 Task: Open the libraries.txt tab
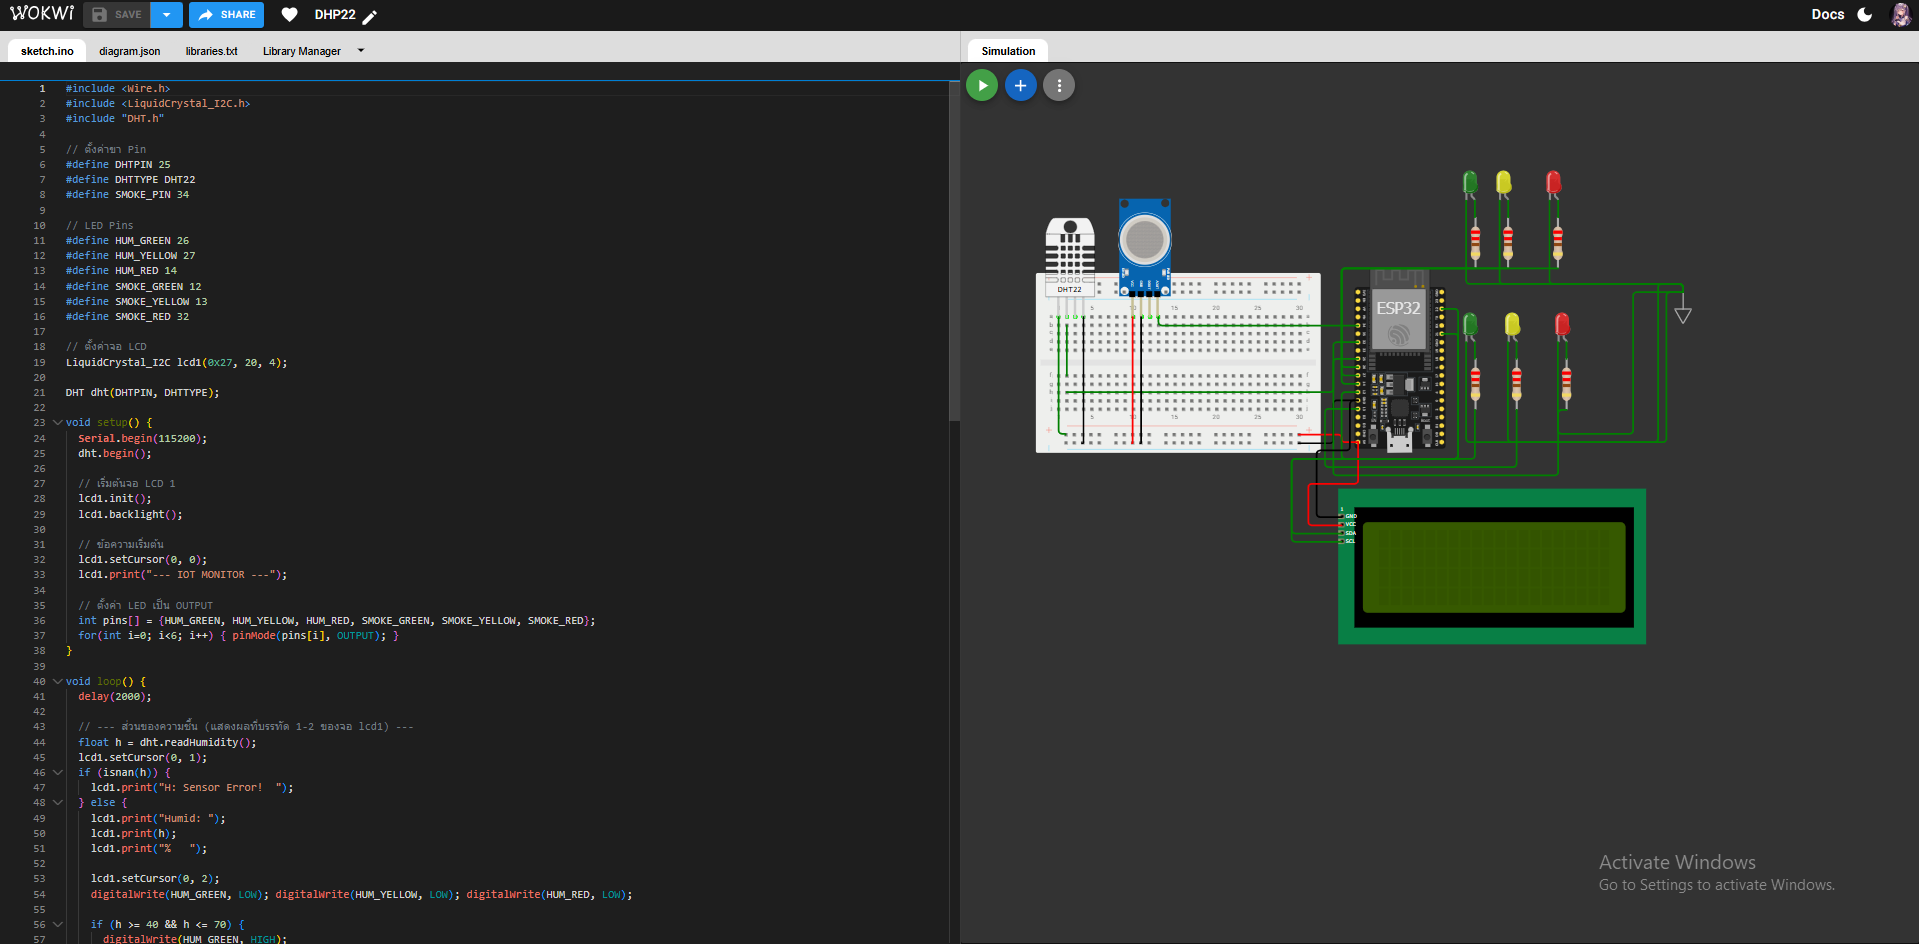pyautogui.click(x=211, y=51)
